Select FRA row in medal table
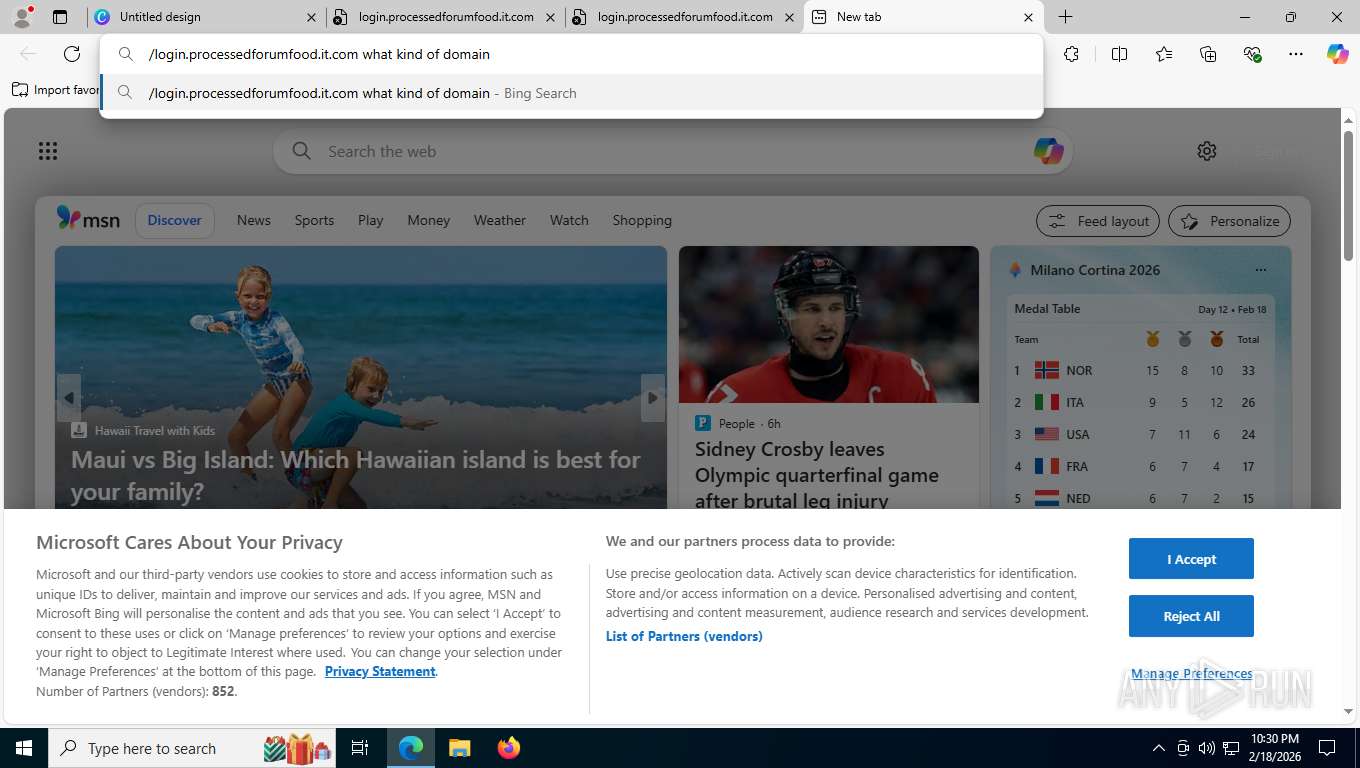 pyautogui.click(x=1140, y=466)
